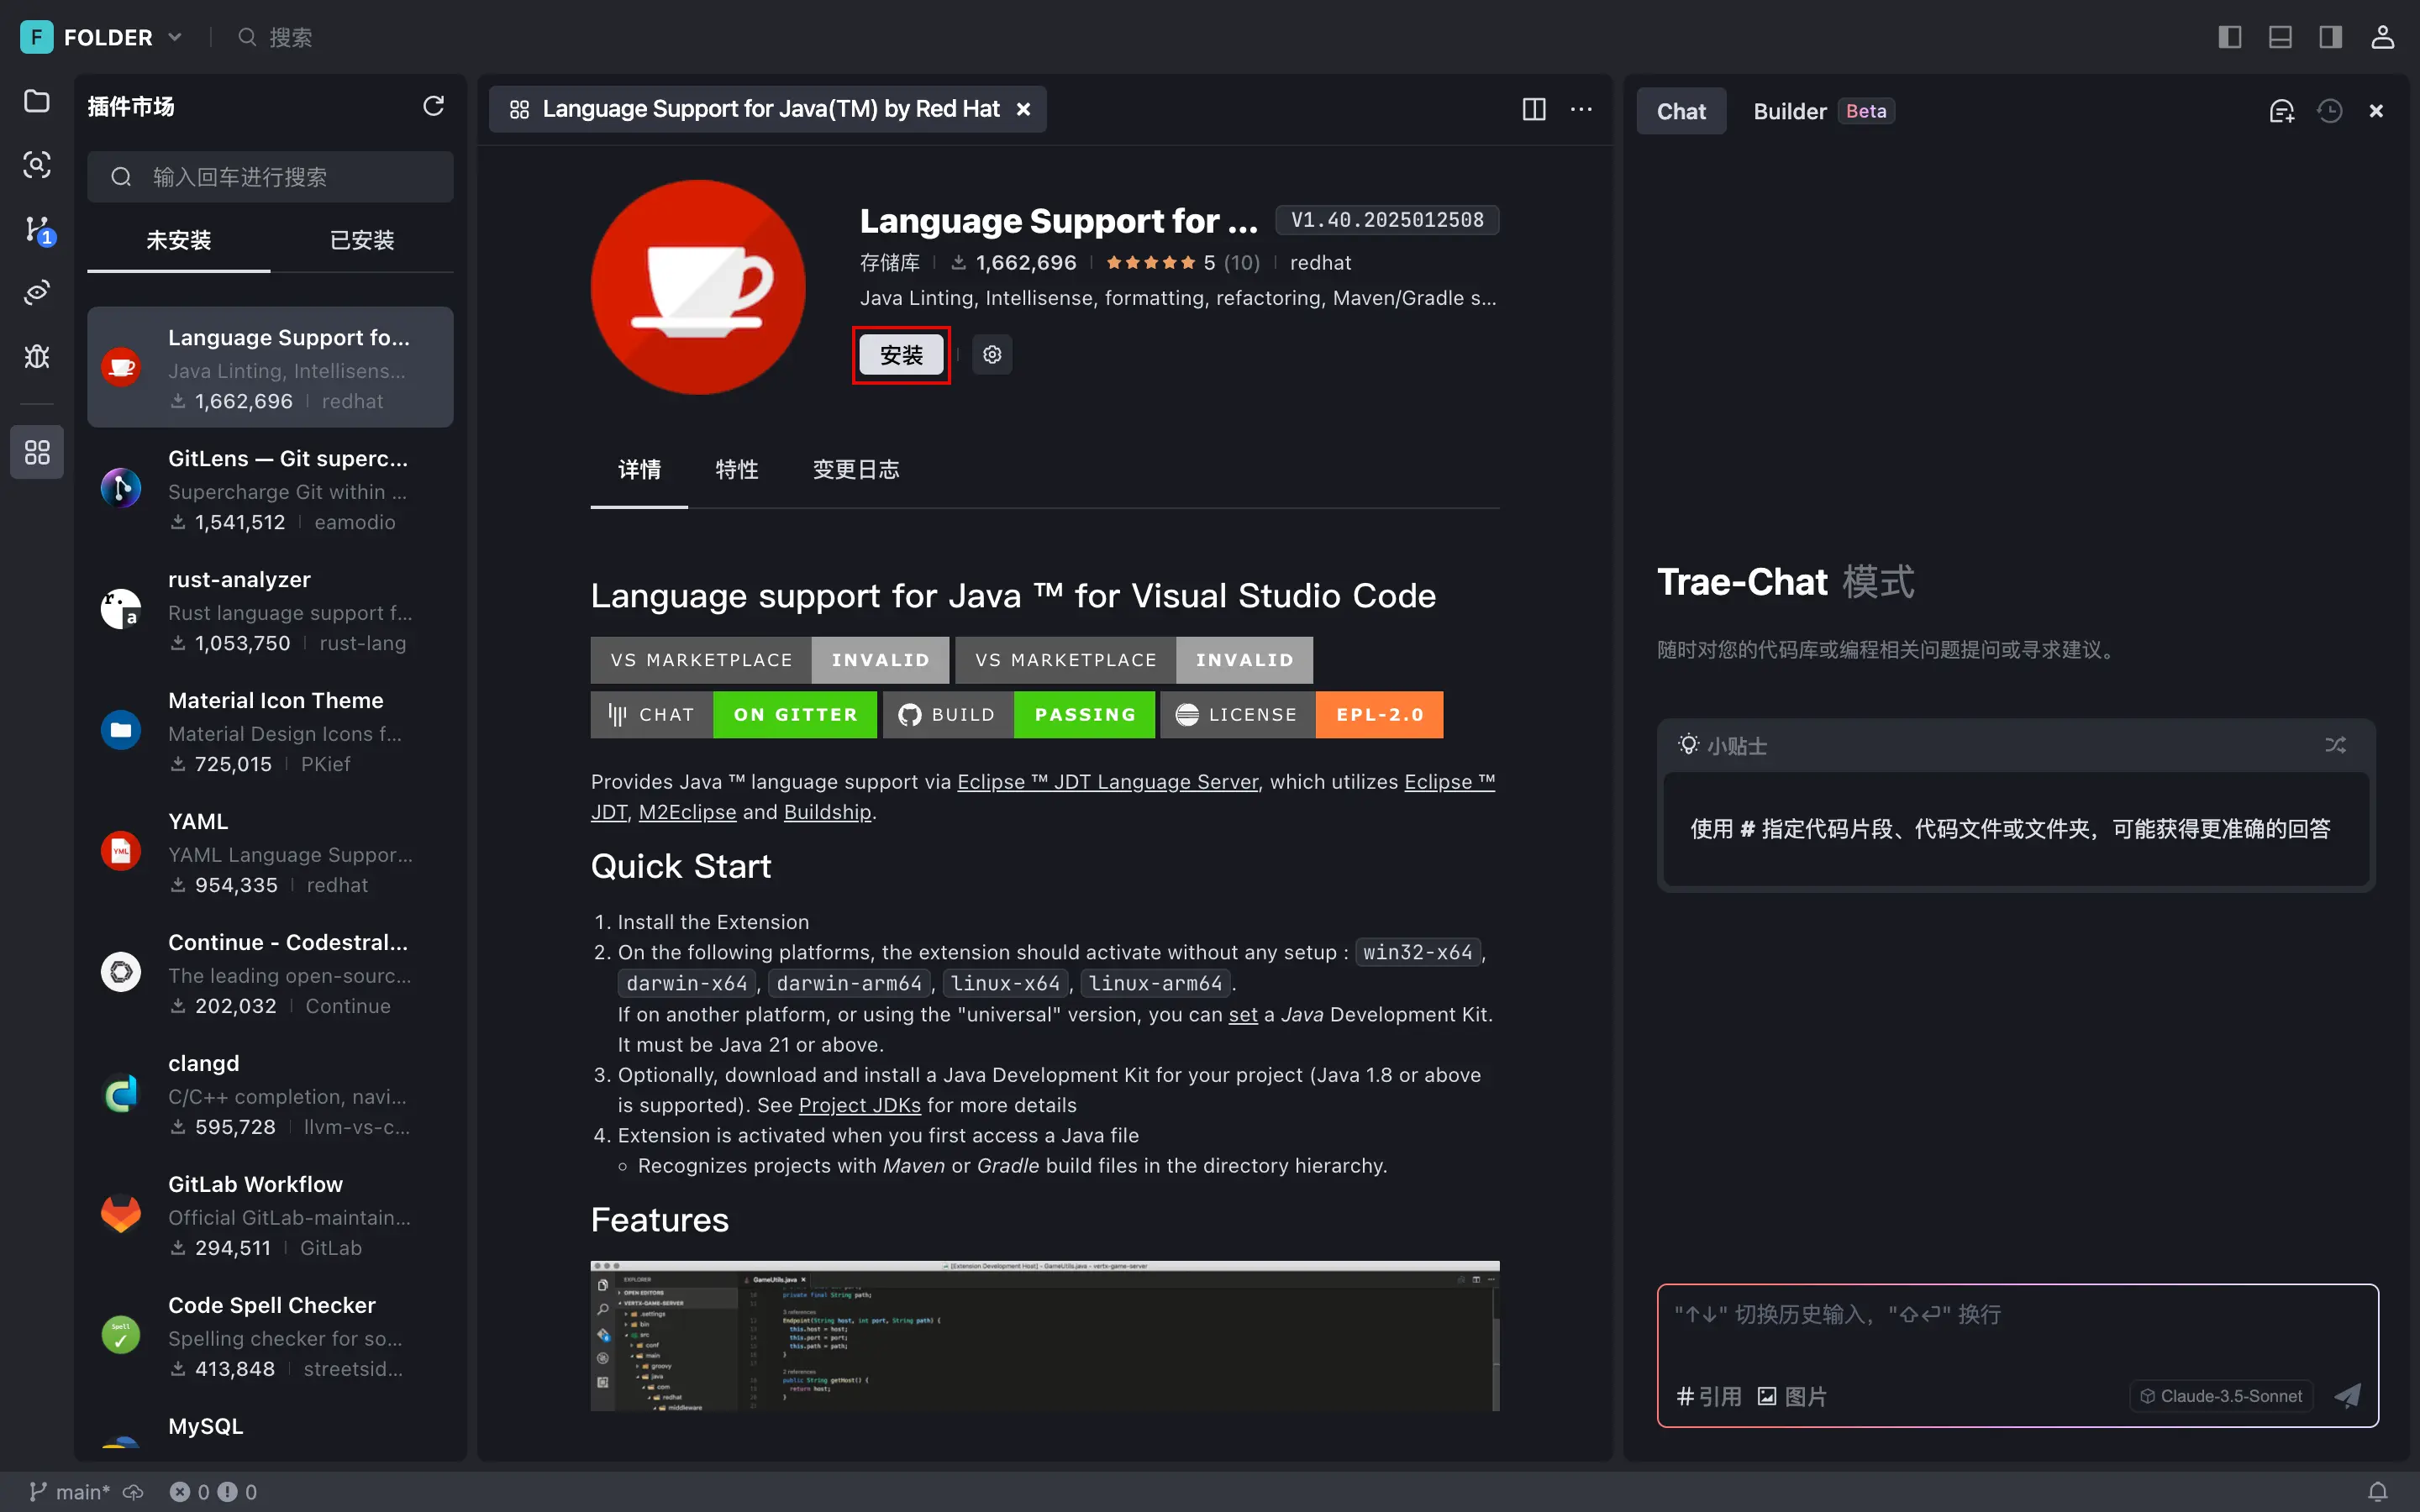Switch to the 特性 tab
2420x1512 pixels.
pos(735,469)
